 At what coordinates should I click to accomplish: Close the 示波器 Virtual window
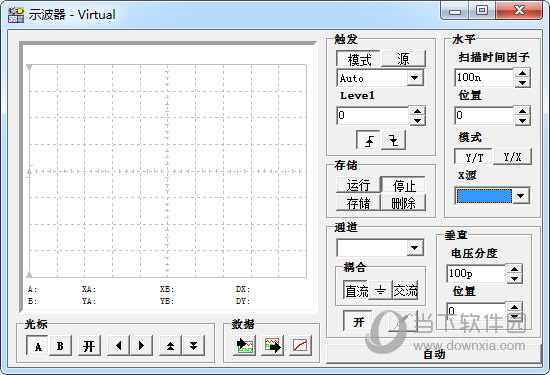[x=519, y=11]
